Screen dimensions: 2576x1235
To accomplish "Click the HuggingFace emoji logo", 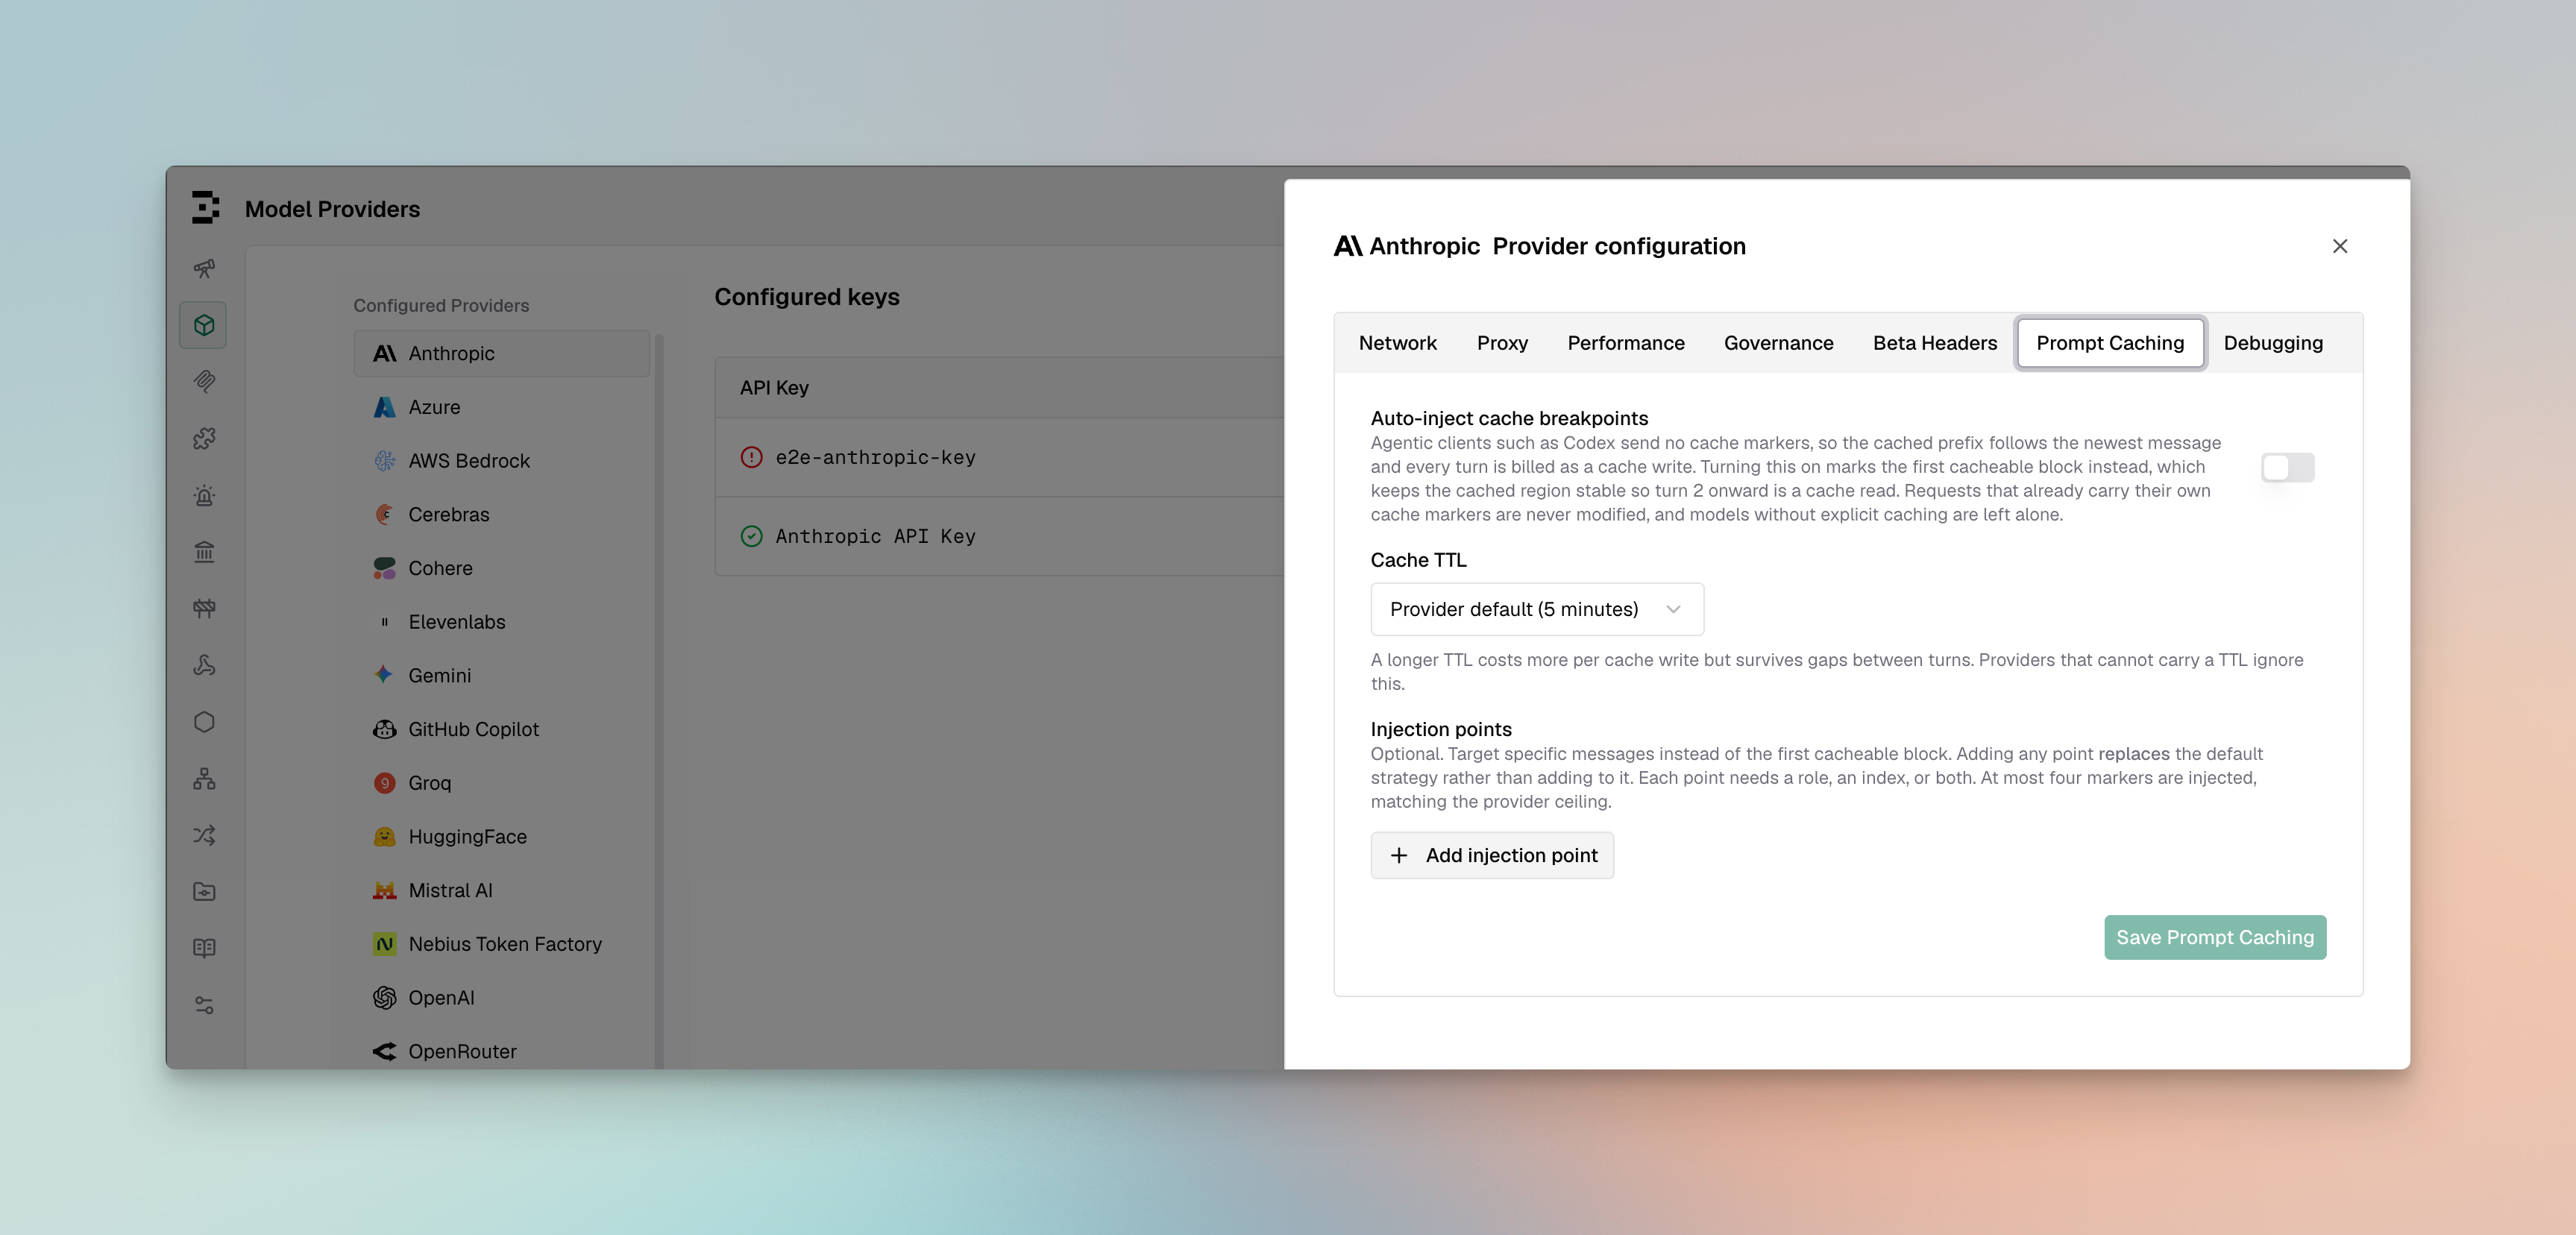I will click(384, 836).
